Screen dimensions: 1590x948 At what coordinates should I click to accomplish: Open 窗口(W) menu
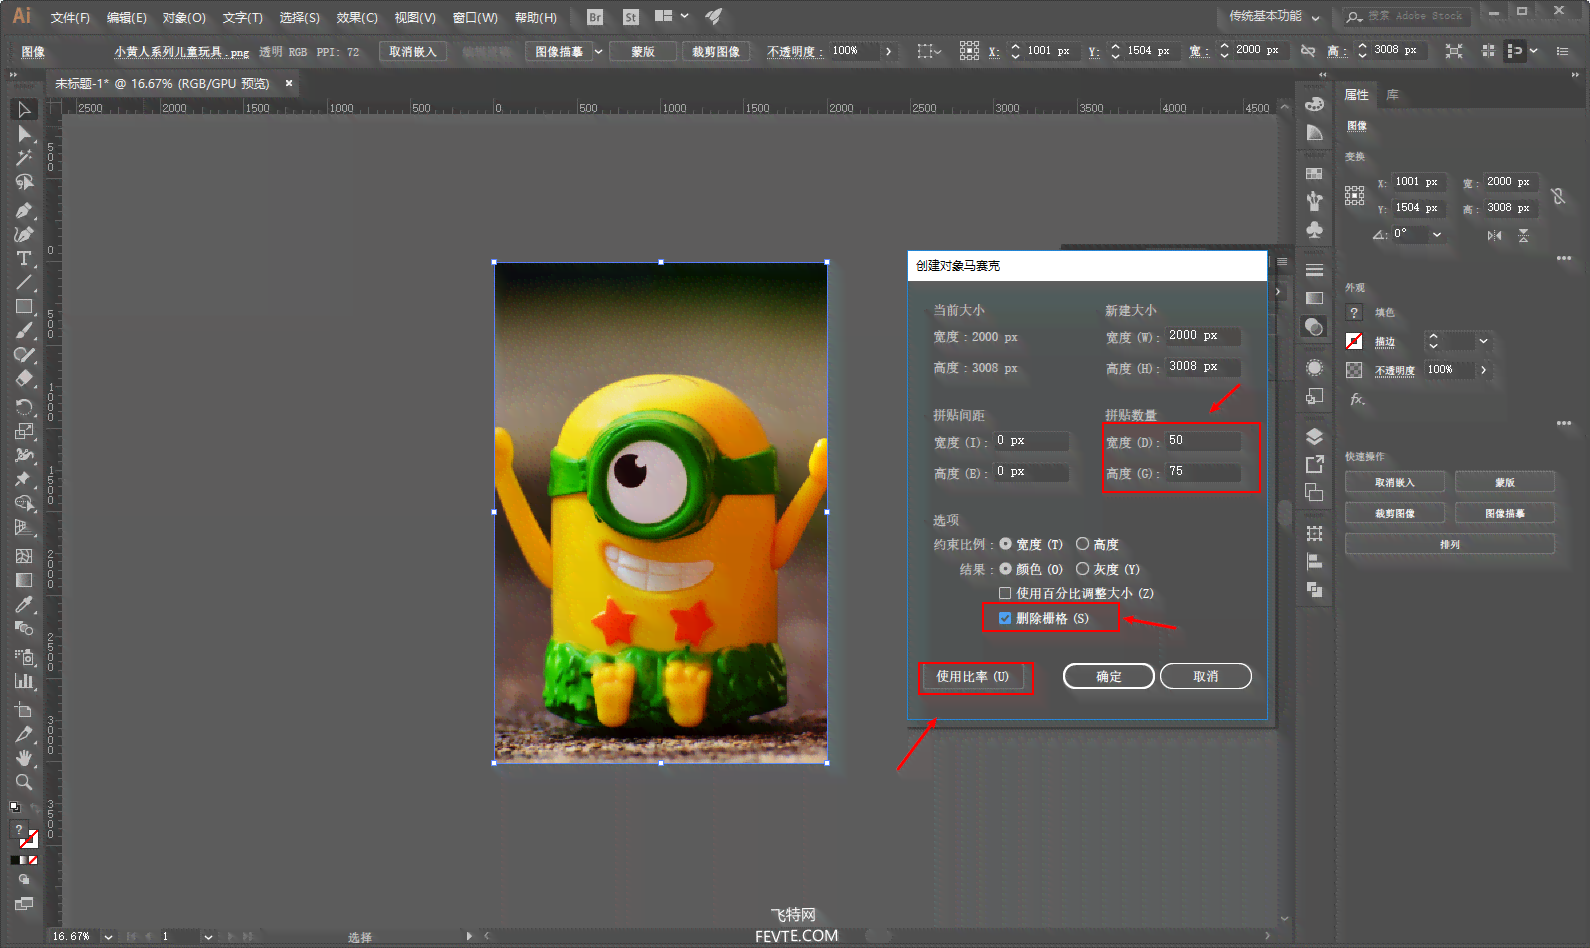[x=475, y=18]
